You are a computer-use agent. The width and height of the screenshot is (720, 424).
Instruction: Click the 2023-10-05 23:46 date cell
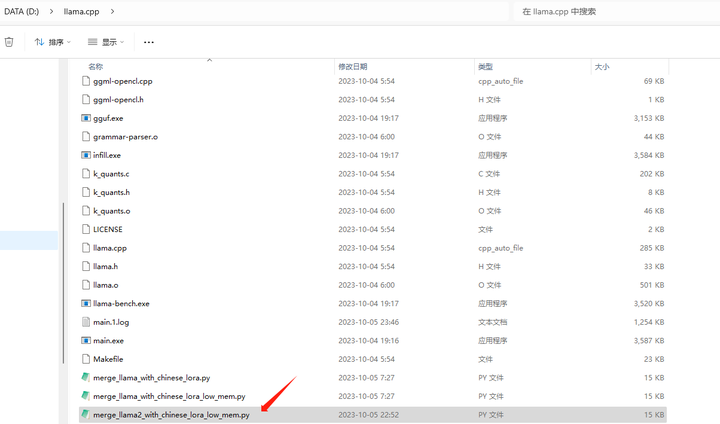pyautogui.click(x=369, y=322)
